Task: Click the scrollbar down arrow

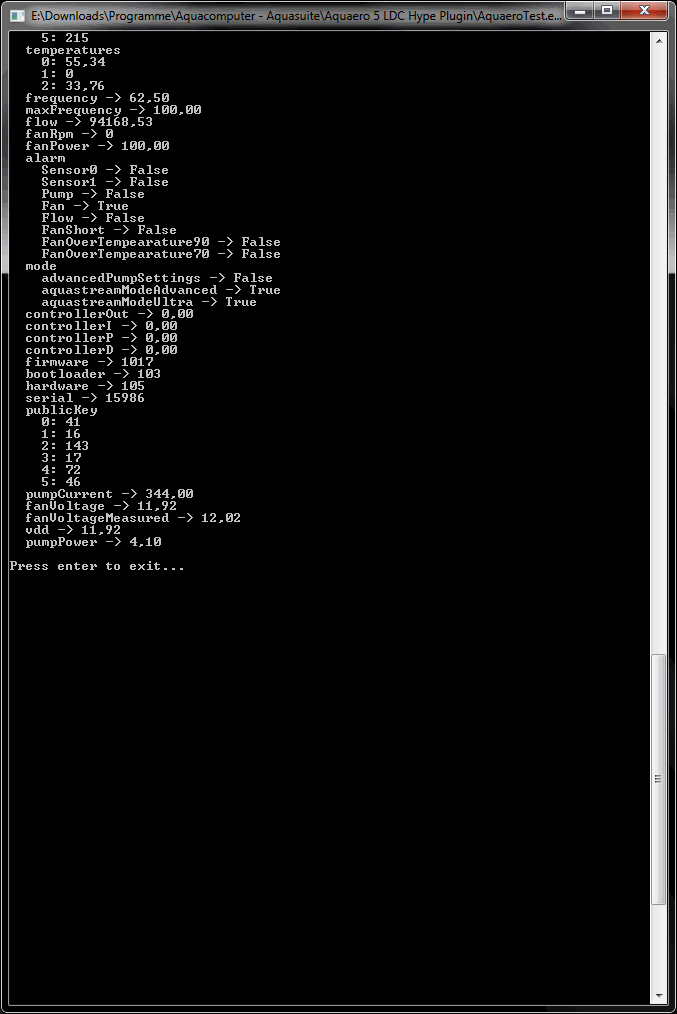Action: tap(658, 996)
